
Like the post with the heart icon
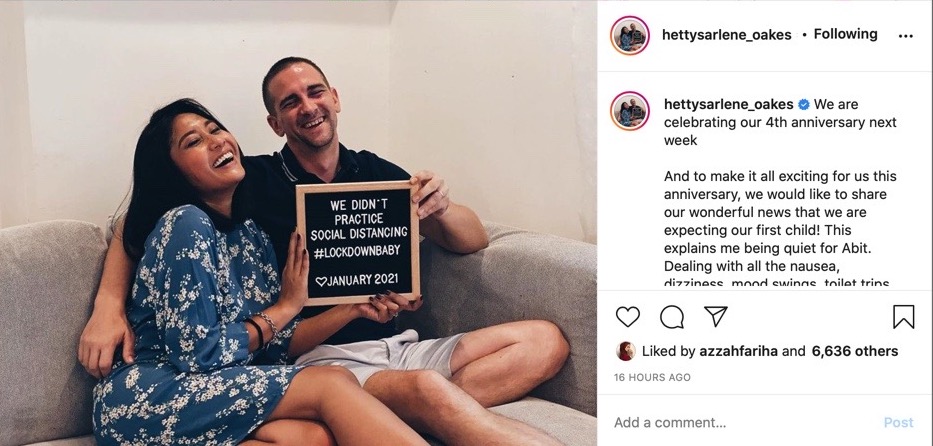click(x=627, y=317)
